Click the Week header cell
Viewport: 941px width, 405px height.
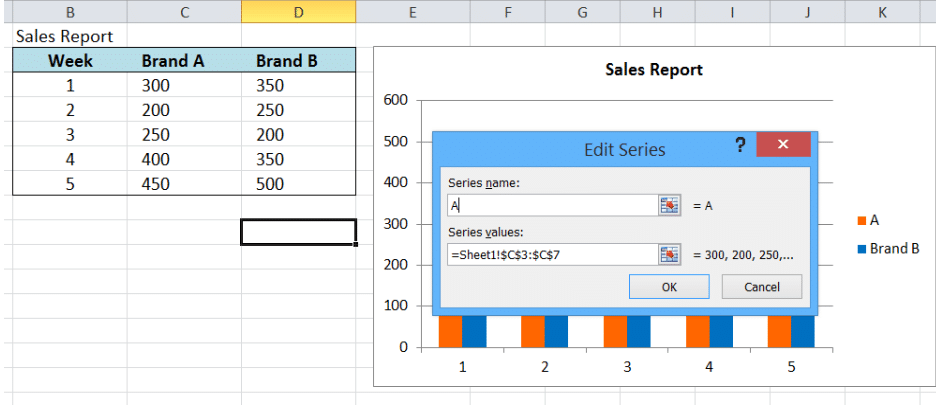click(70, 61)
